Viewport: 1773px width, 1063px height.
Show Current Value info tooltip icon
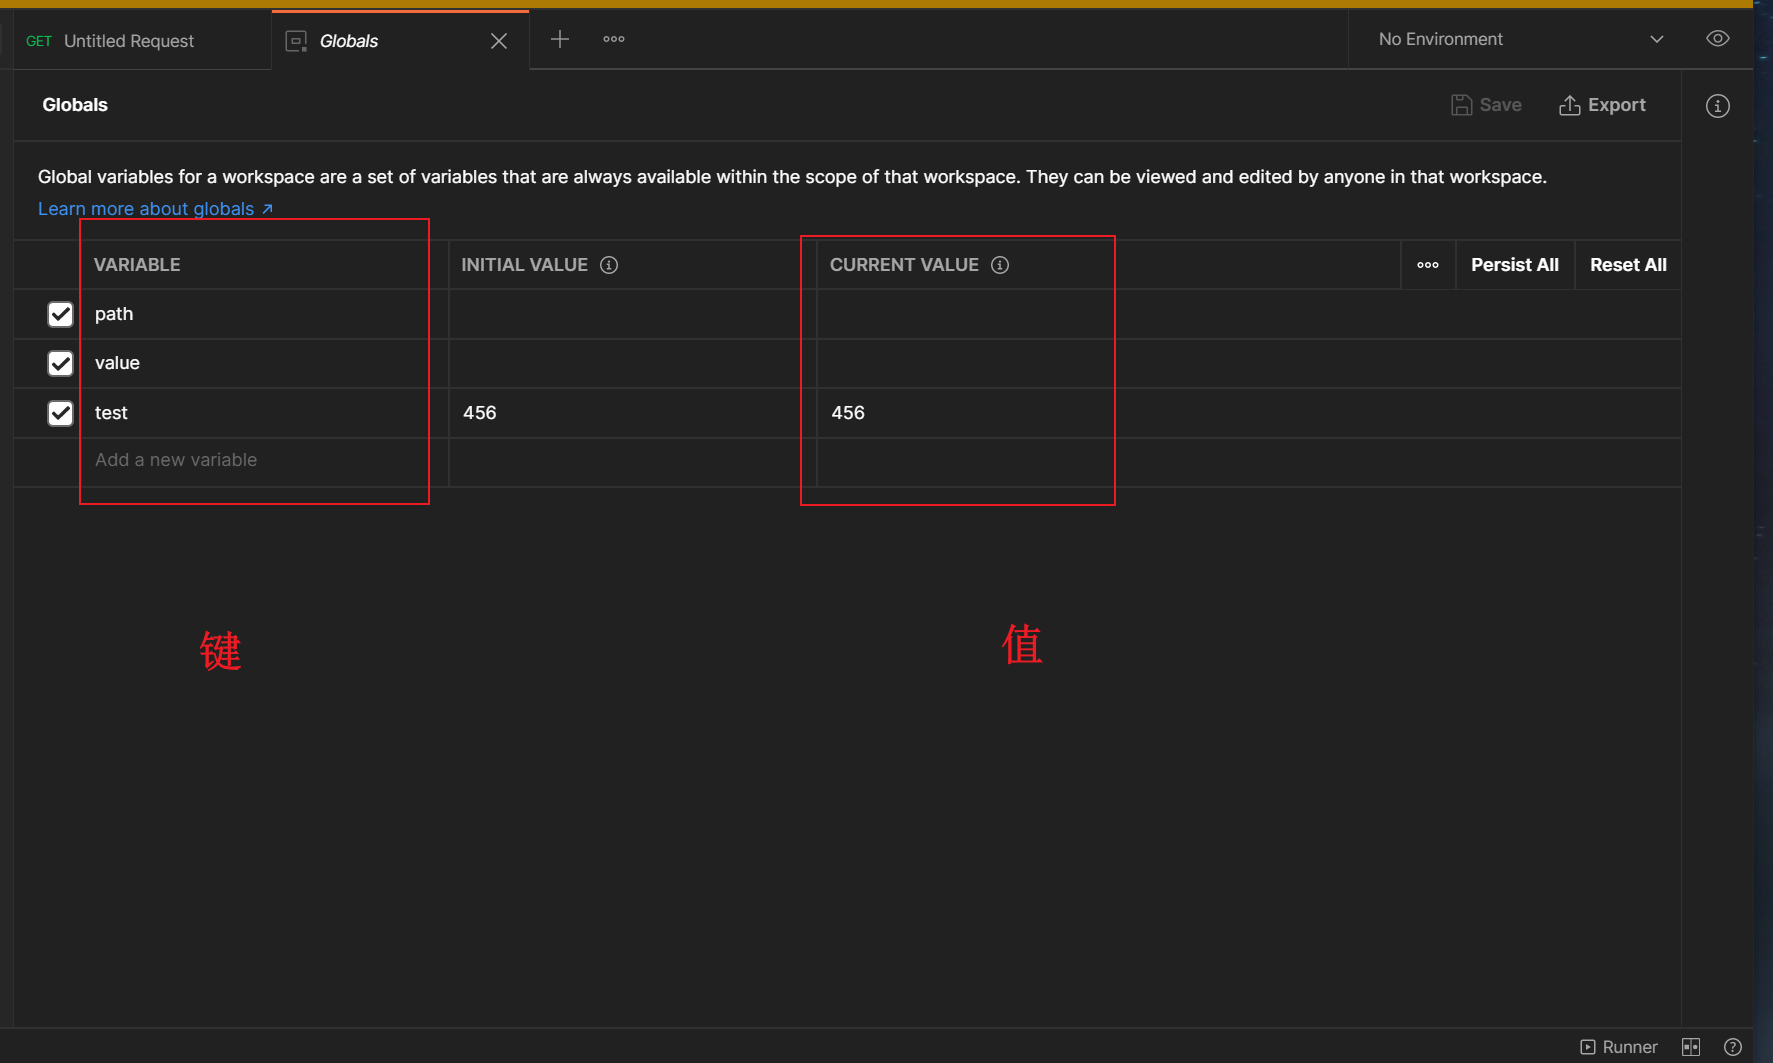click(1000, 265)
